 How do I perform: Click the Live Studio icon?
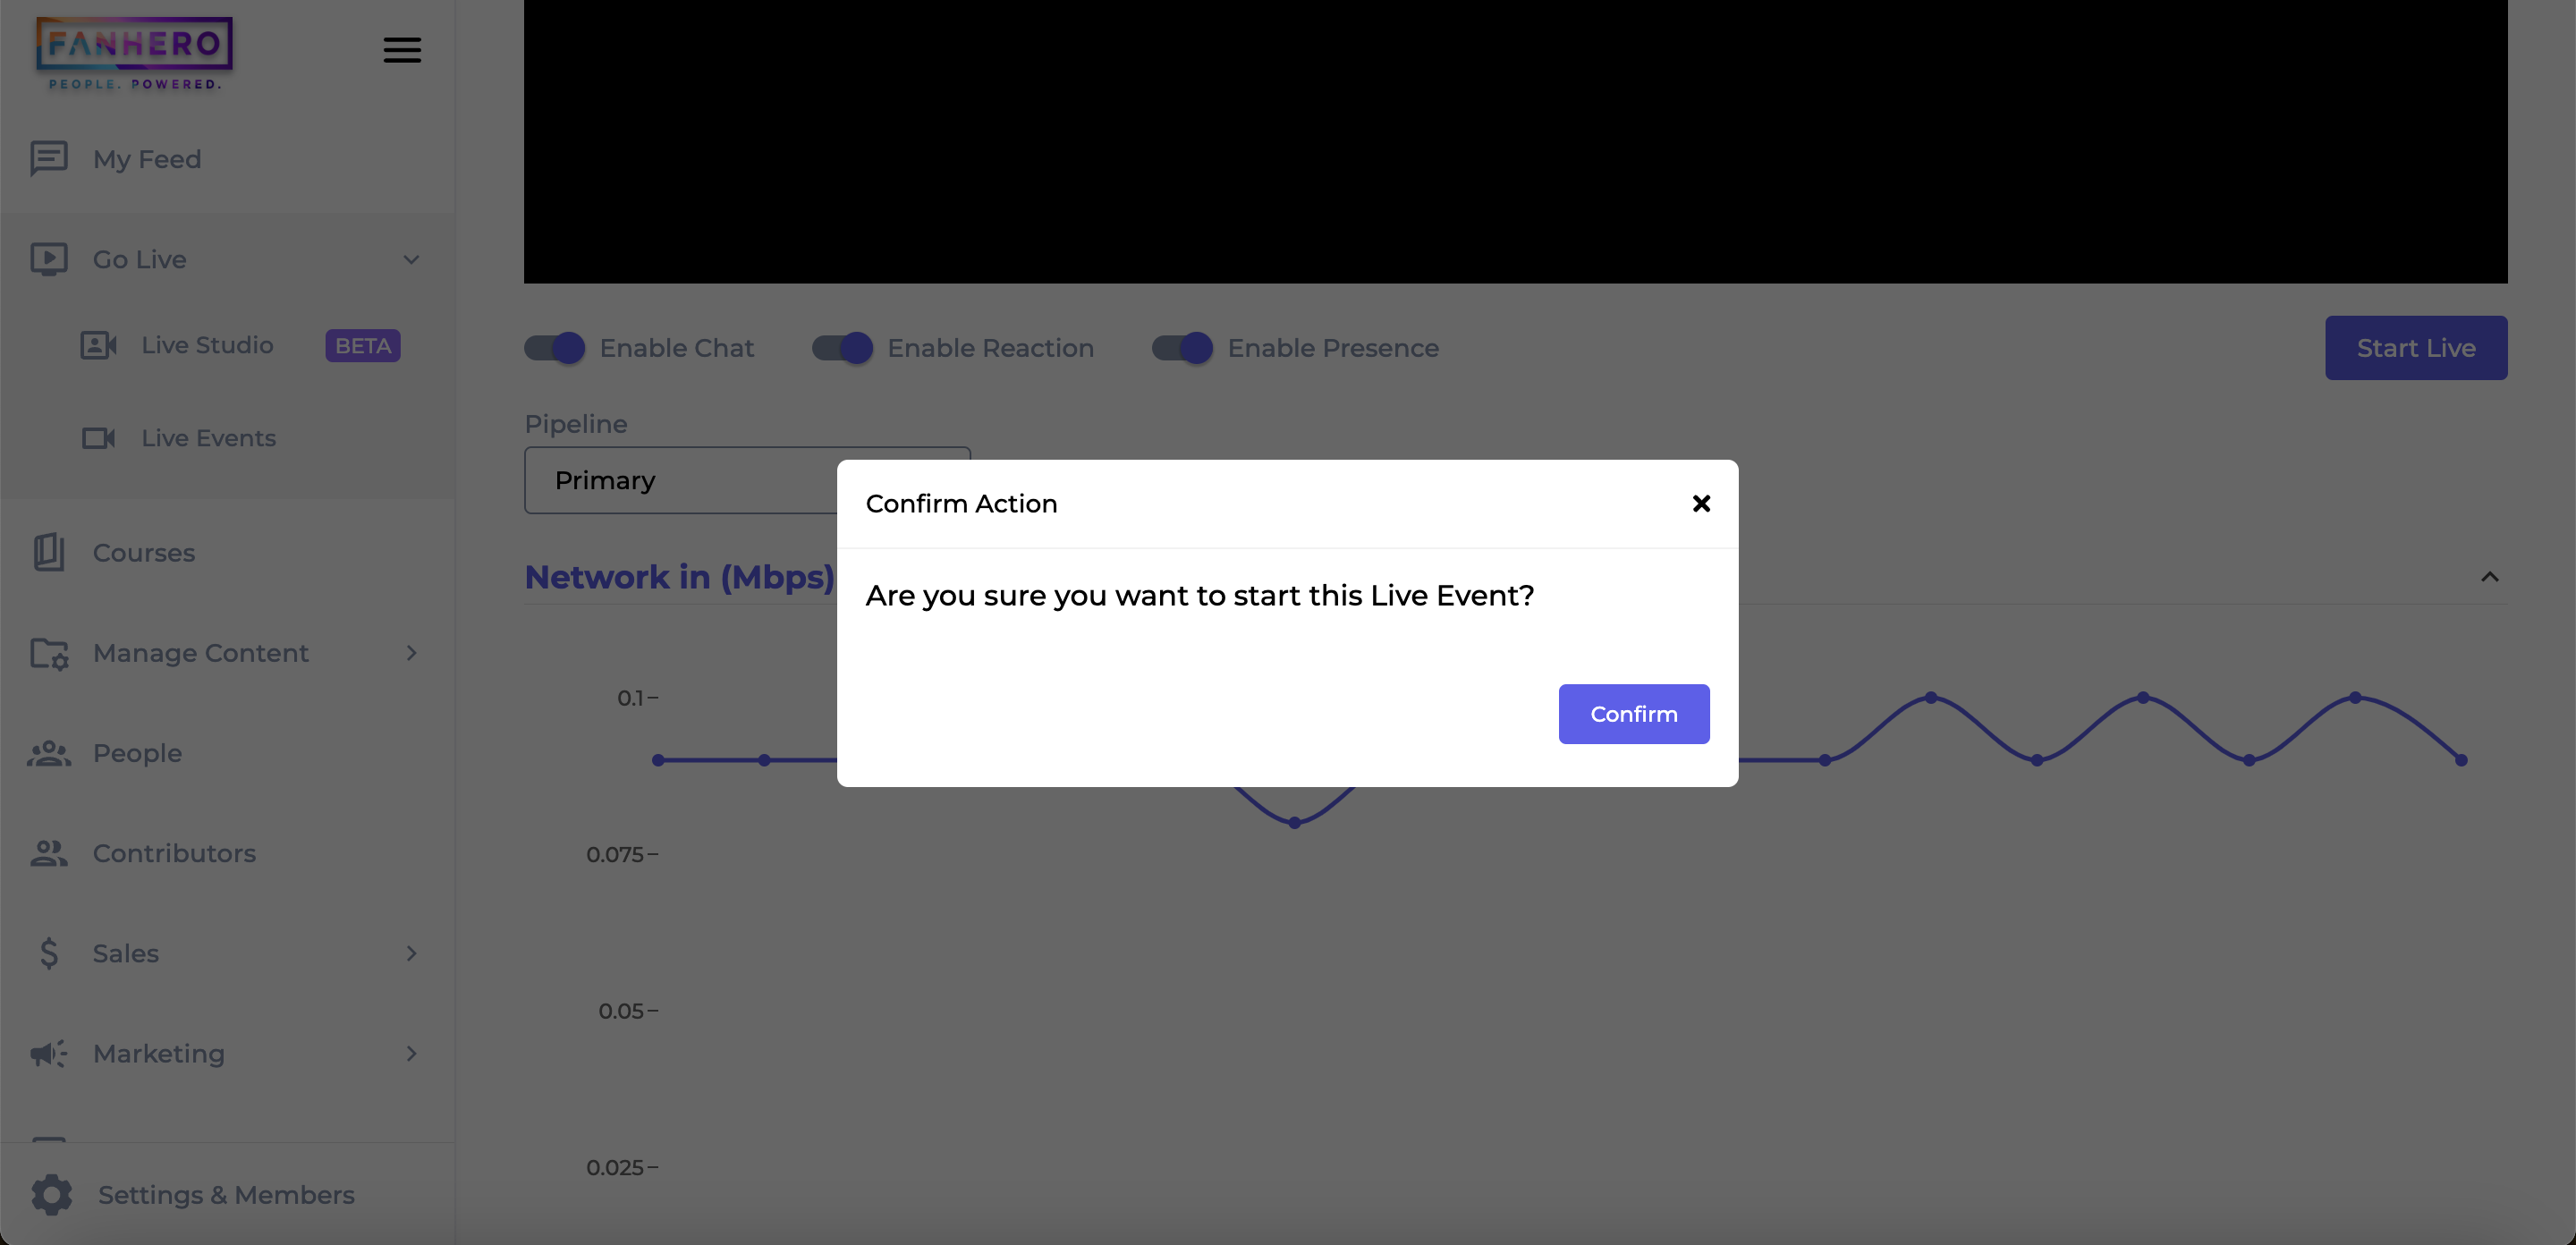(x=98, y=343)
